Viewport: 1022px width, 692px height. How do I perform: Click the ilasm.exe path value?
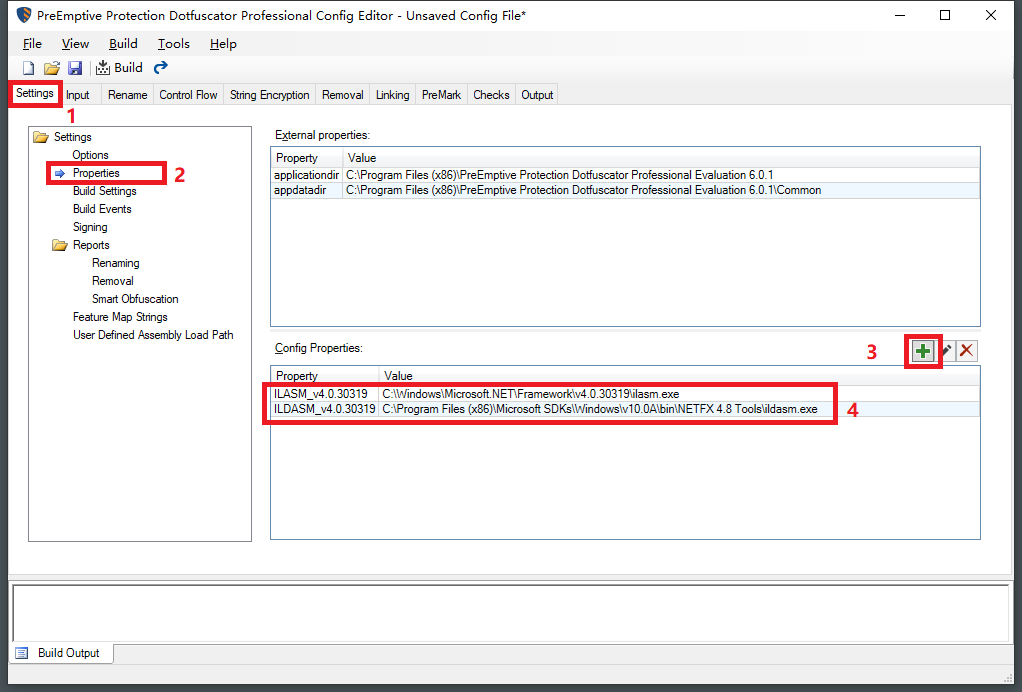click(531, 394)
